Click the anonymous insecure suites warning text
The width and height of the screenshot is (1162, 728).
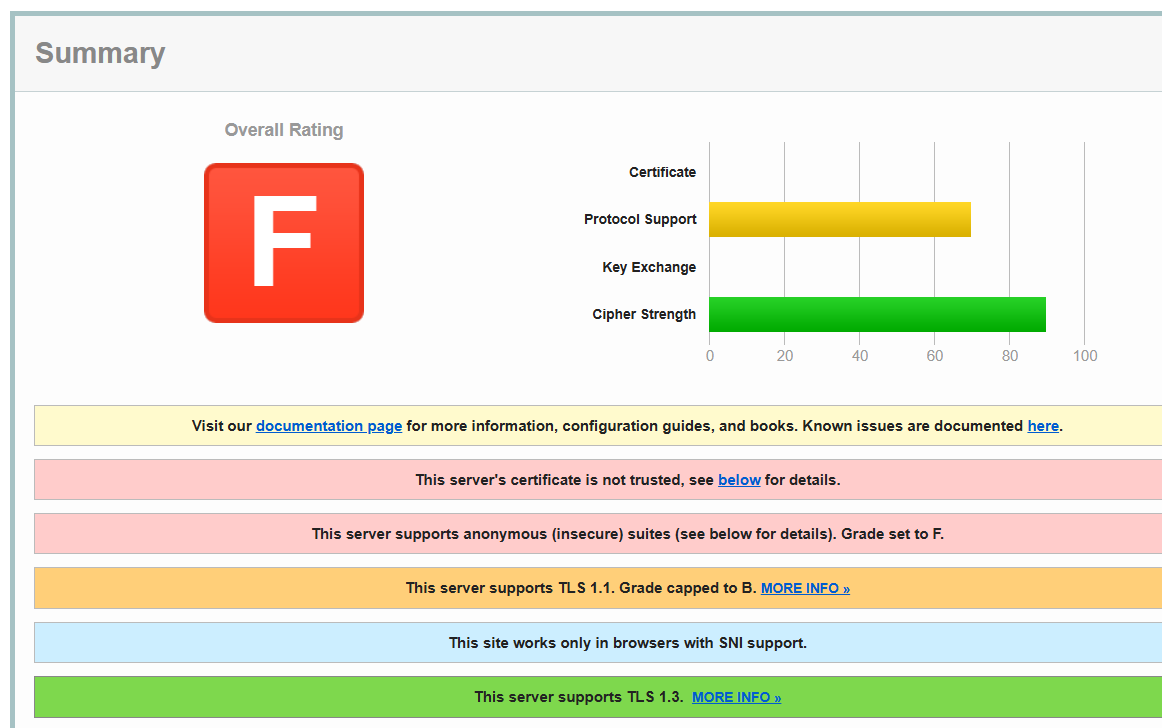point(627,534)
